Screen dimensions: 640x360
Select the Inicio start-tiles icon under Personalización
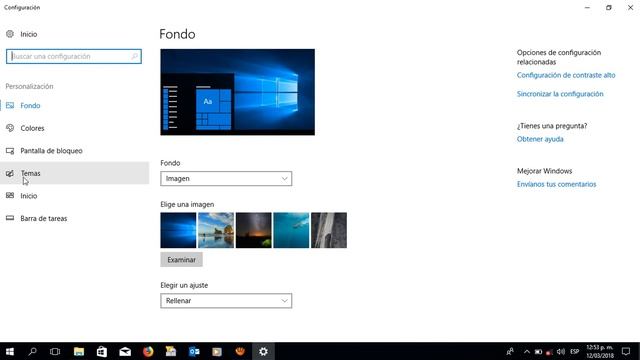point(10,196)
